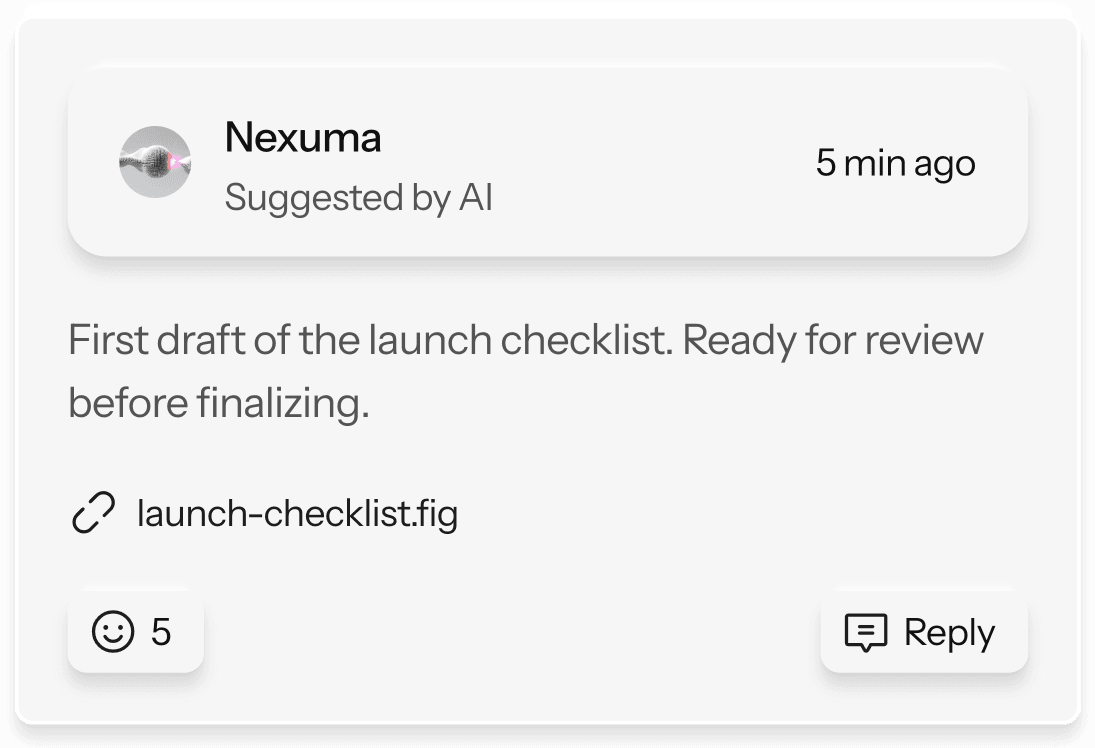Click the reactions pill in the bottom corner
Viewport: 1095px width, 748px height.
pos(134,632)
